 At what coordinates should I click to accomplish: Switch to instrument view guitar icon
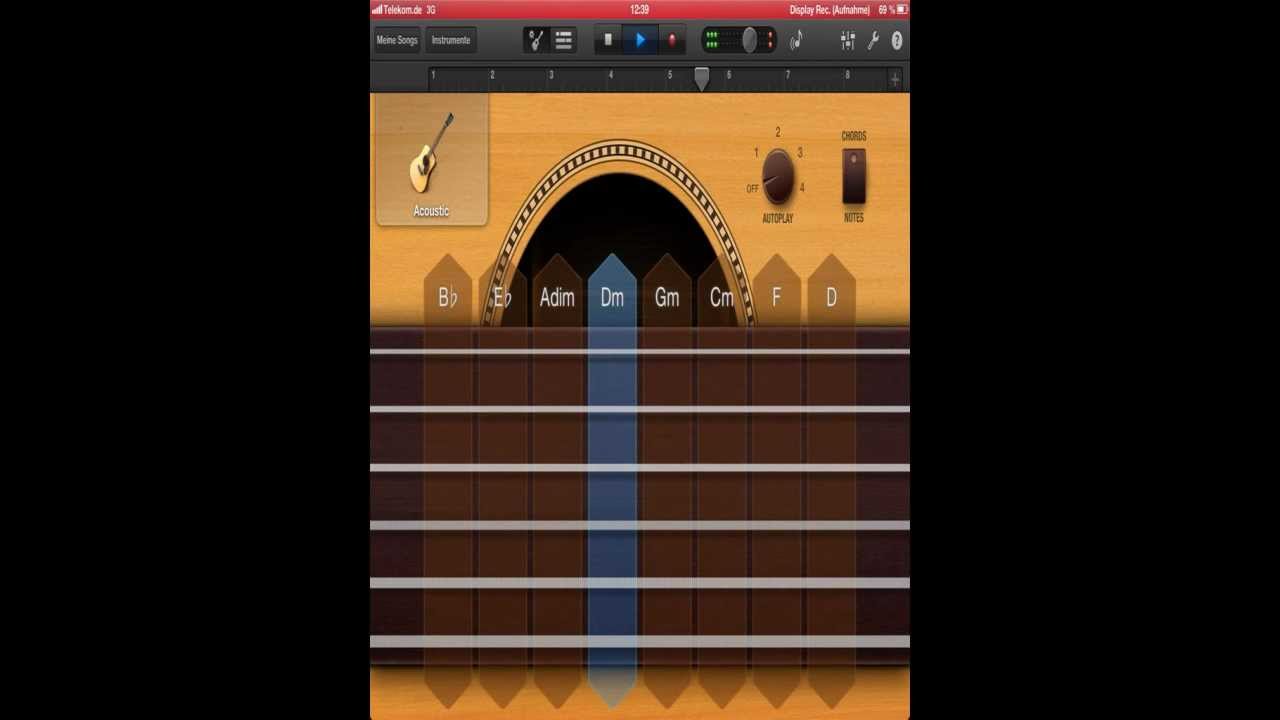[537, 40]
